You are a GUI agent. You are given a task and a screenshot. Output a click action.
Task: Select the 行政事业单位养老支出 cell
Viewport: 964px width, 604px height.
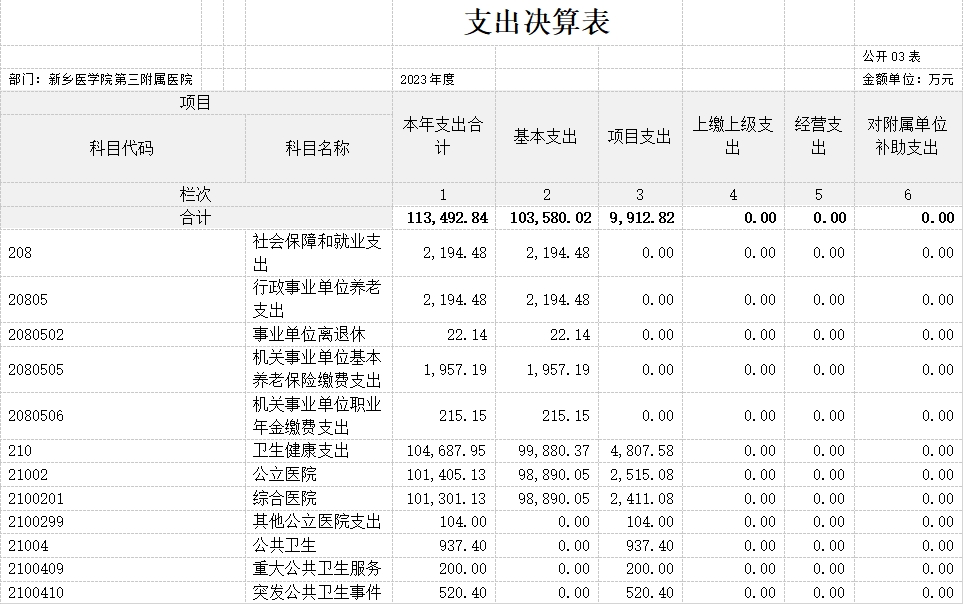coord(317,299)
